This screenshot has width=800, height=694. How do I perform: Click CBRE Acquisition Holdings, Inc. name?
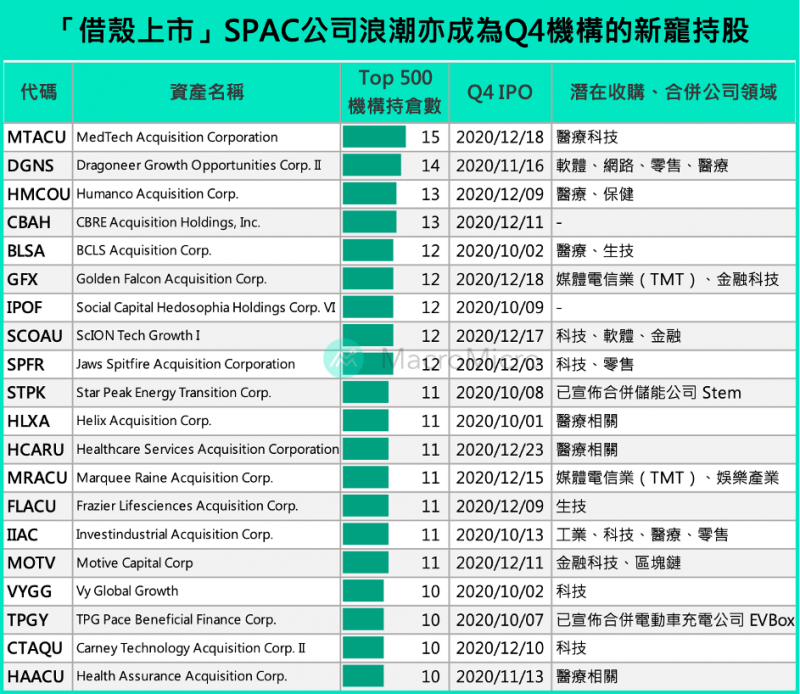tap(168, 222)
